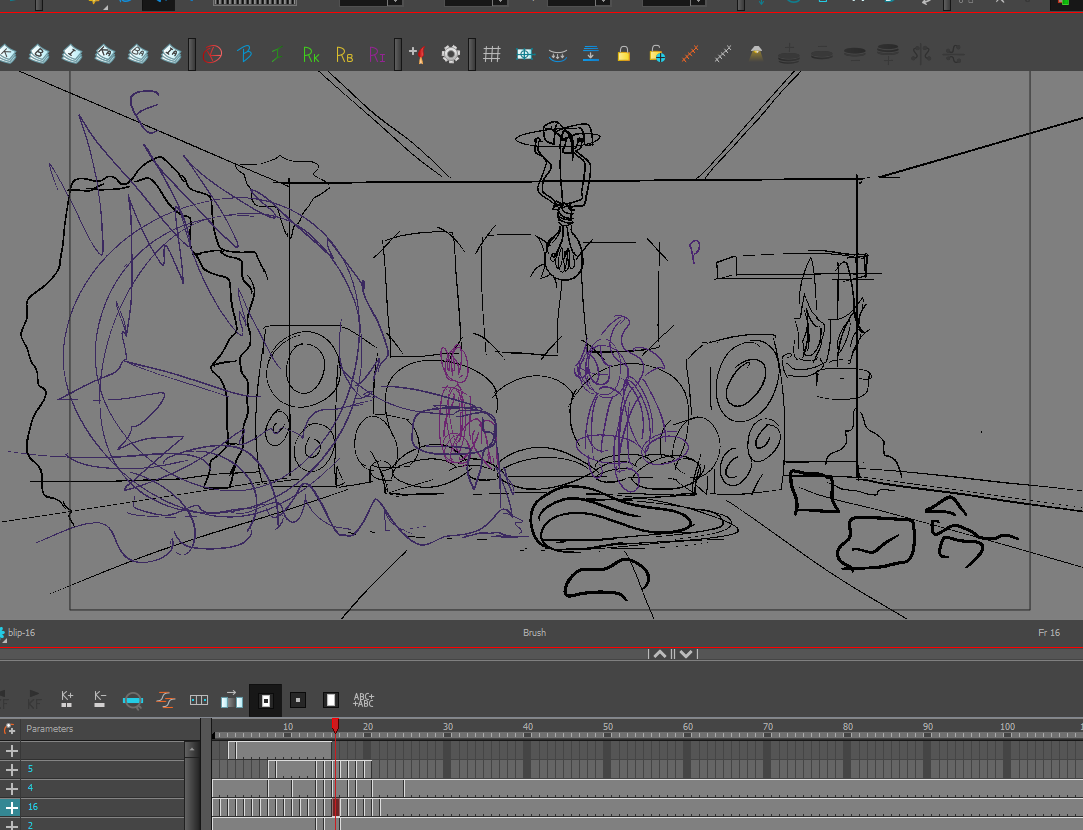Click the disc stack plus-above icon

789,54
